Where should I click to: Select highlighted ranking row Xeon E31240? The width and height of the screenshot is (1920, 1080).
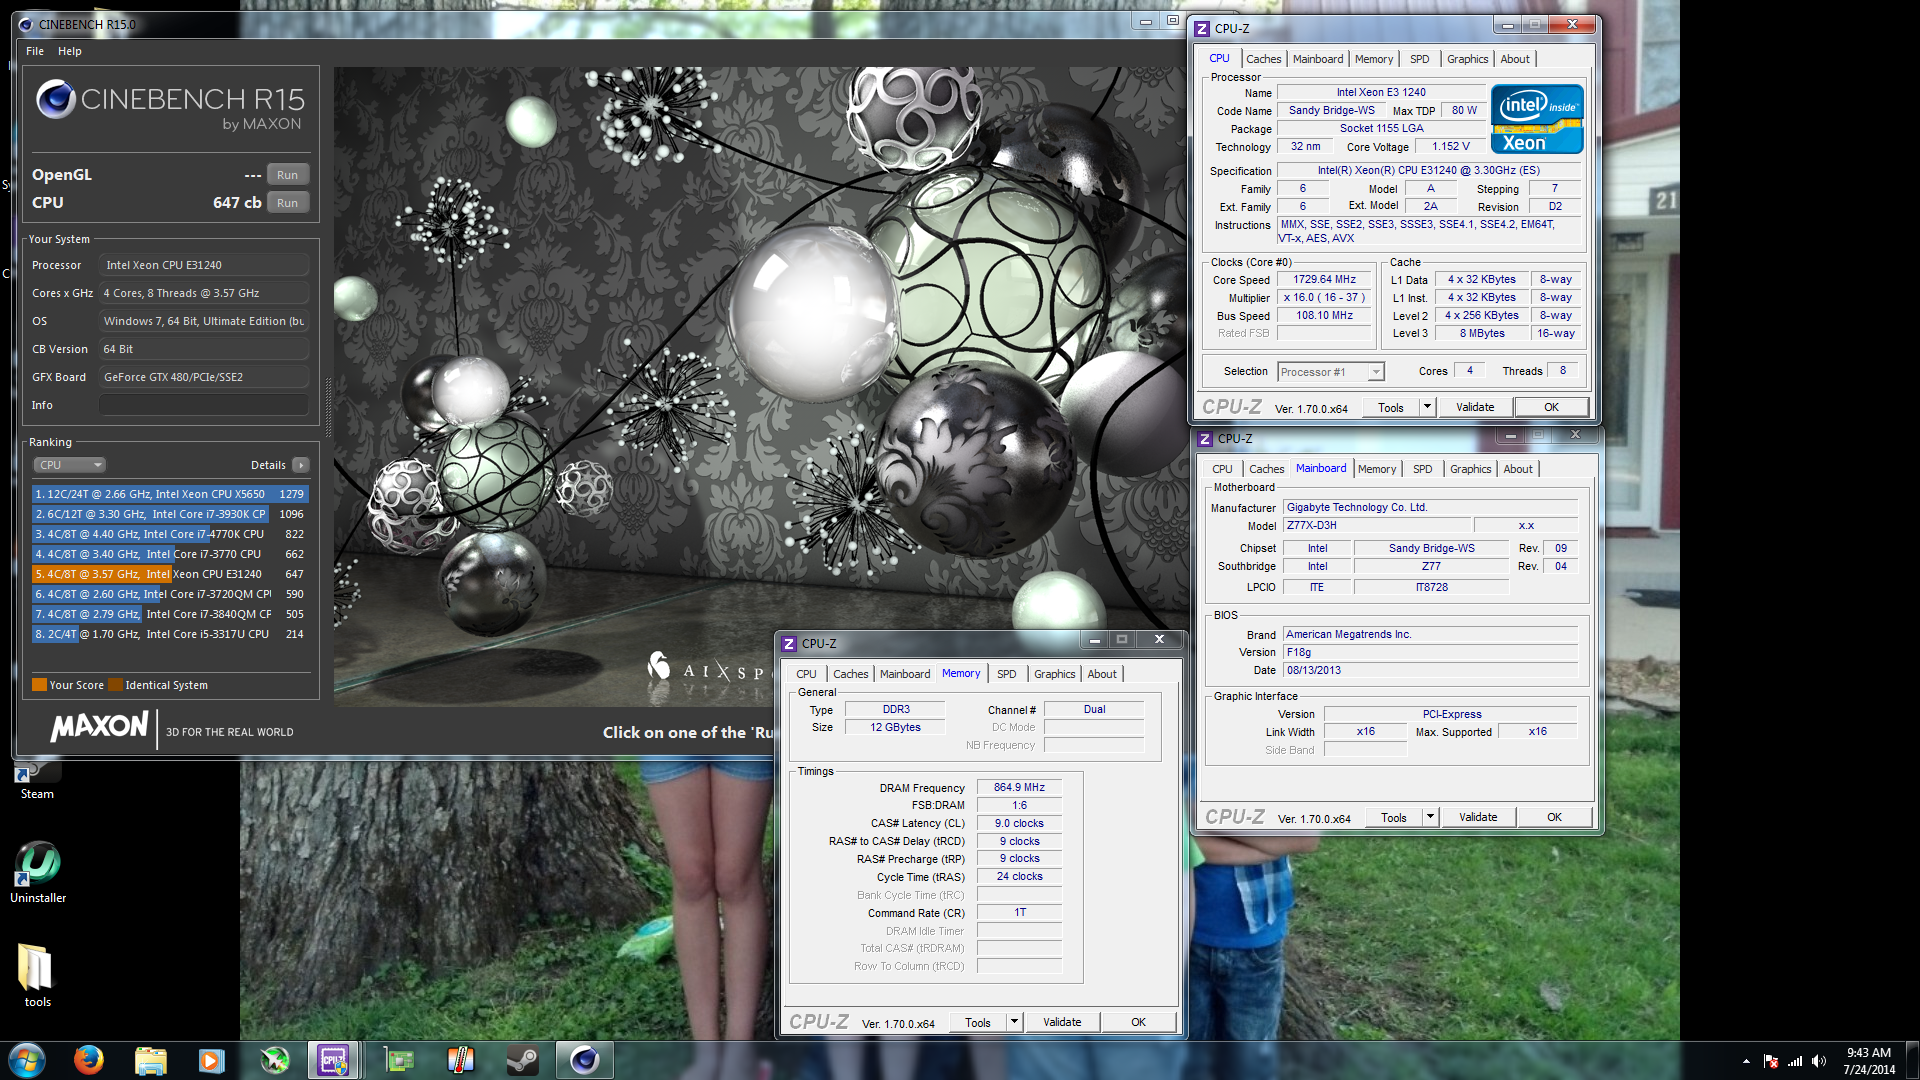click(170, 574)
